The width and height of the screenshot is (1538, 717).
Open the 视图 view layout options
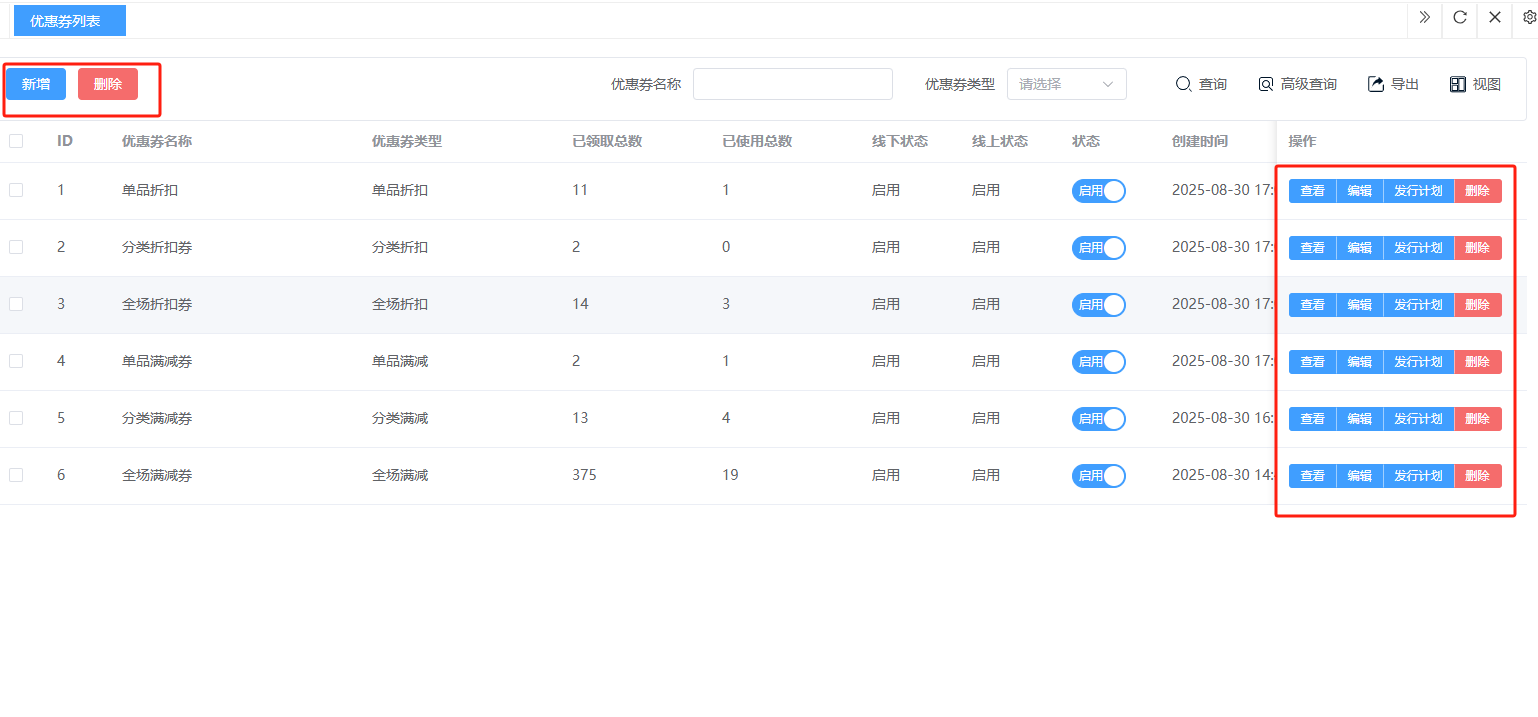(x=1475, y=85)
